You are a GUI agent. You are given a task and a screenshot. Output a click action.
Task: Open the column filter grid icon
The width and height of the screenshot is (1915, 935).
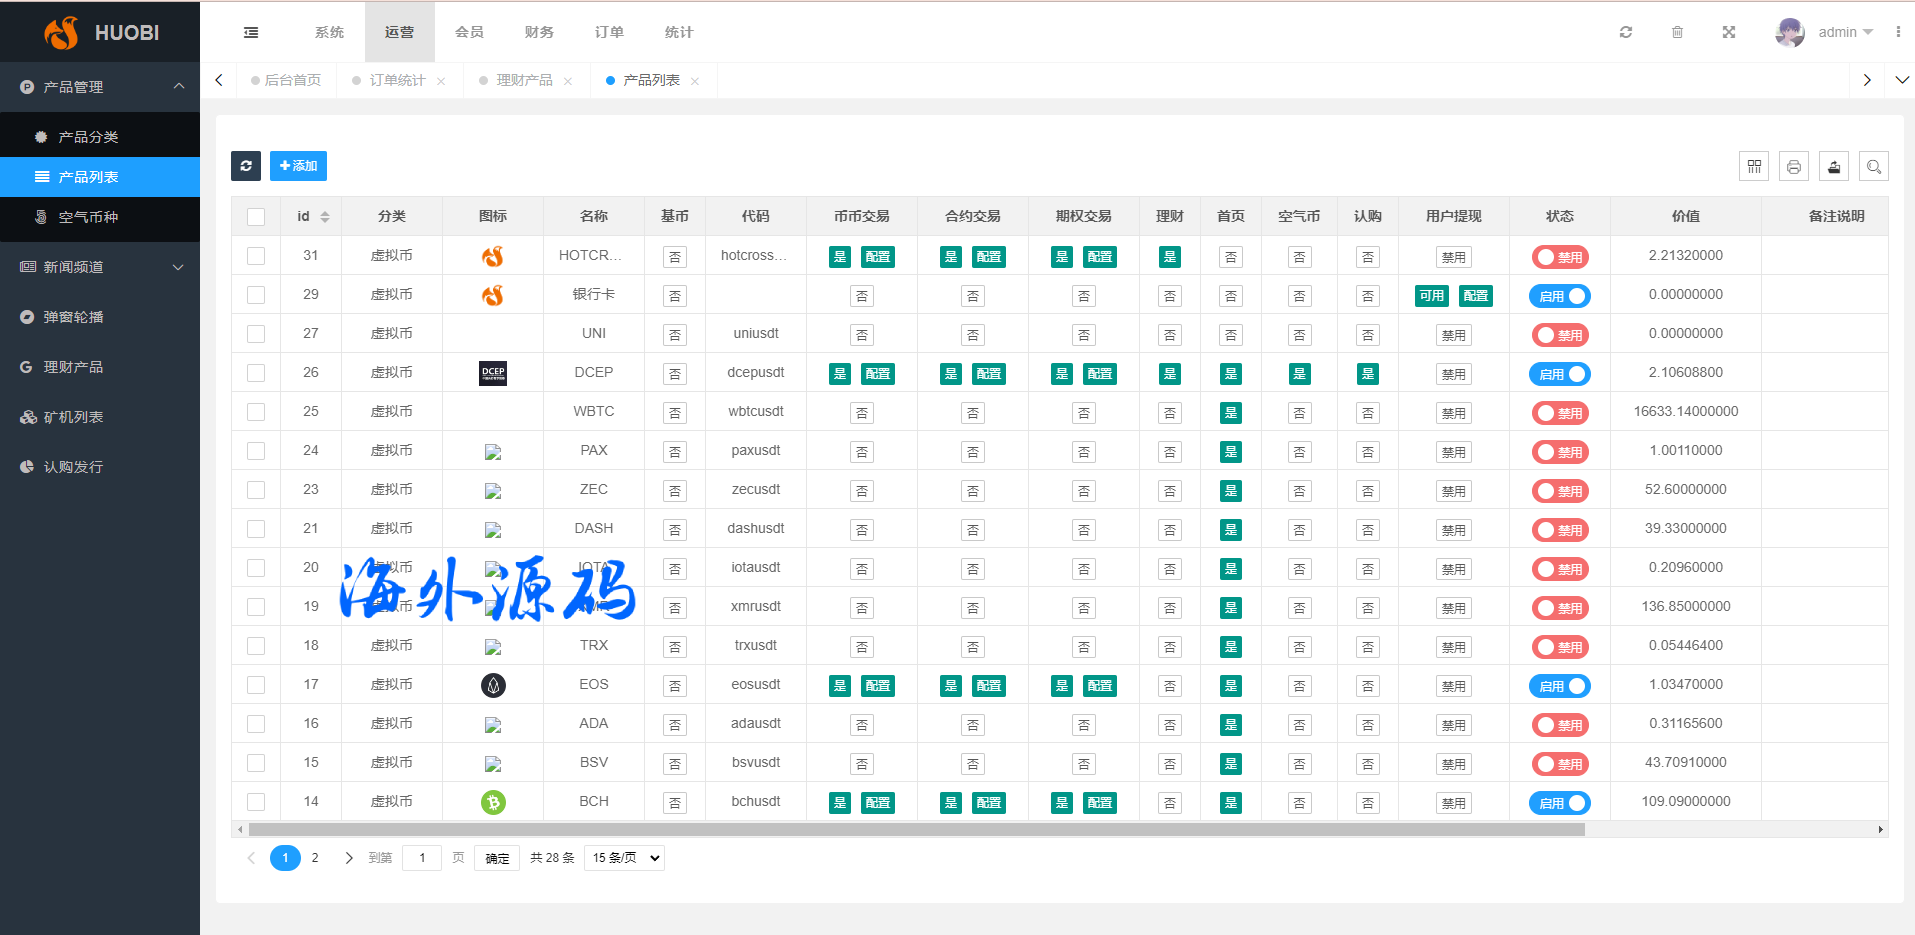click(1754, 167)
